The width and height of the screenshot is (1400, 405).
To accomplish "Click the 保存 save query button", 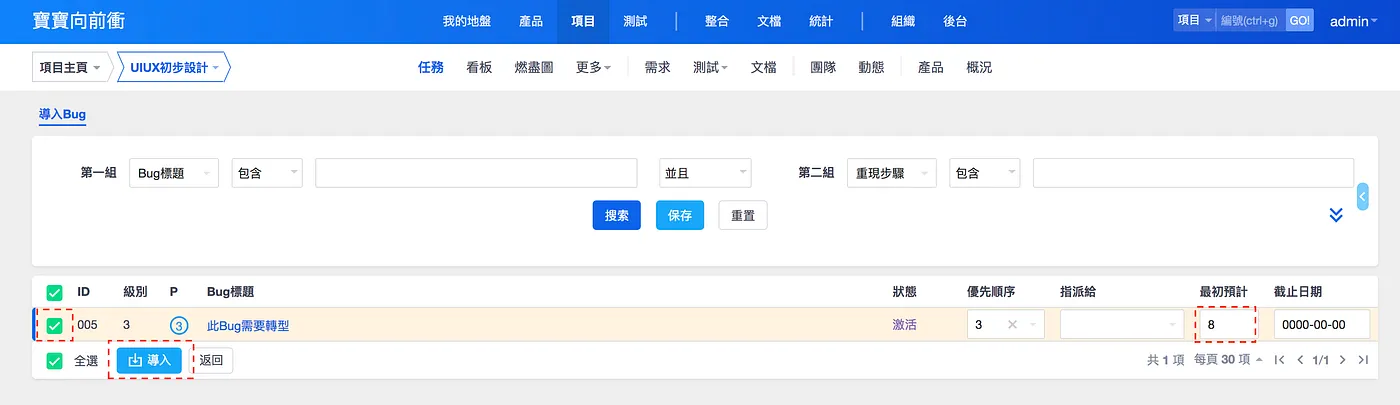I will click(x=680, y=215).
